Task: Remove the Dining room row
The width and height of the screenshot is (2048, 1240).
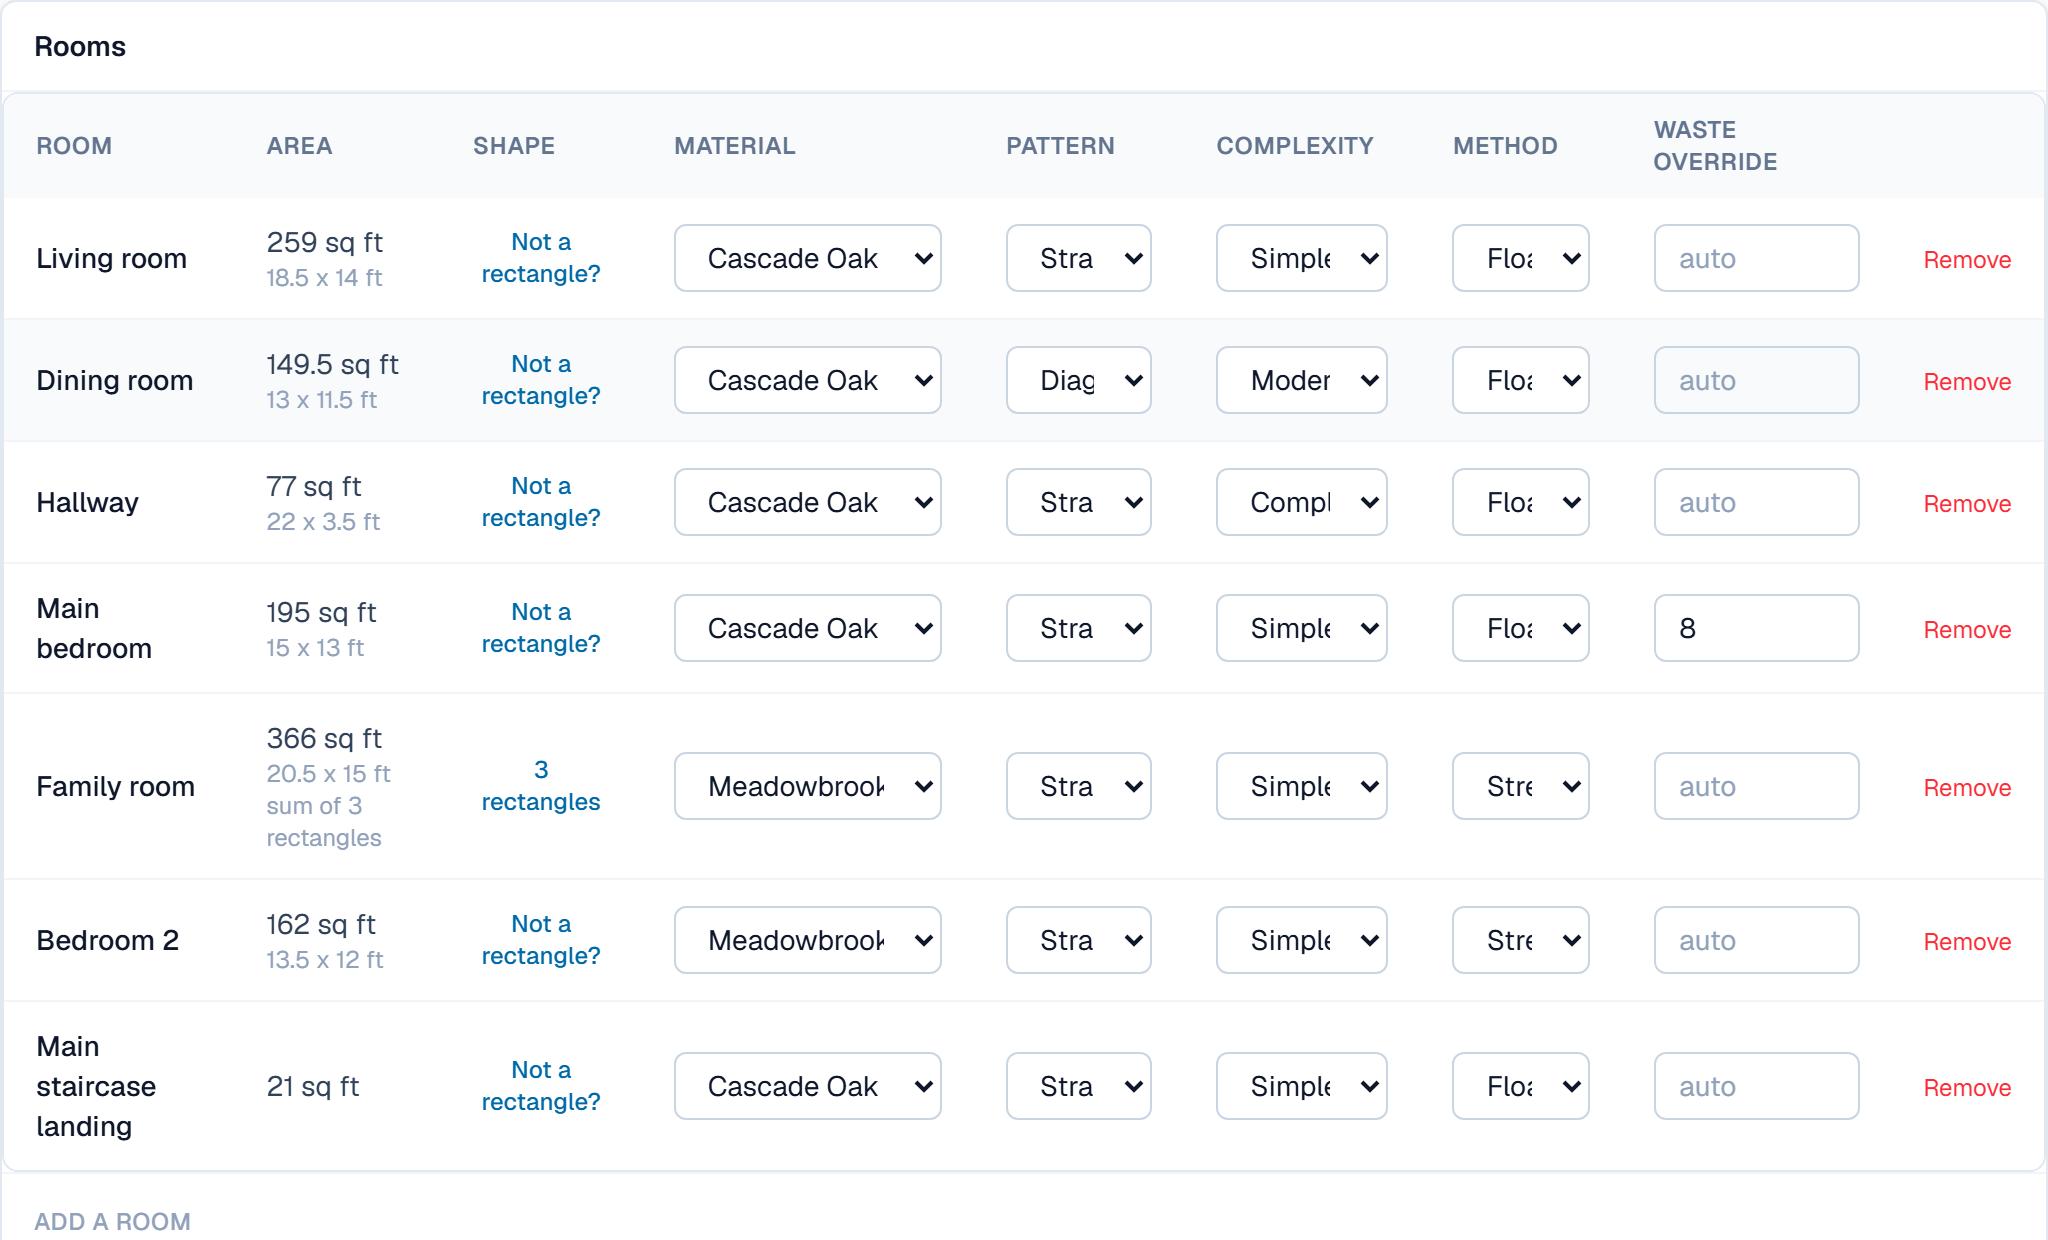Action: click(1967, 382)
